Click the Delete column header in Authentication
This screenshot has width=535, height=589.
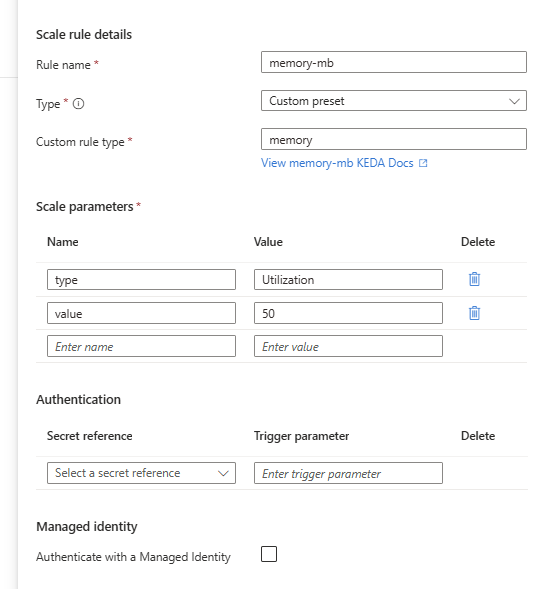[x=478, y=436]
